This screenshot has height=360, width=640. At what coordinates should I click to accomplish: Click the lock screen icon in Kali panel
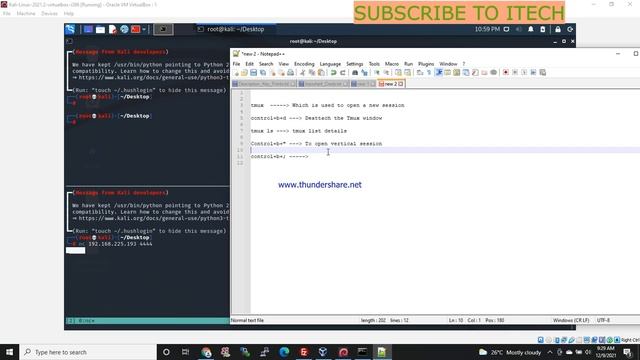[x=558, y=29]
